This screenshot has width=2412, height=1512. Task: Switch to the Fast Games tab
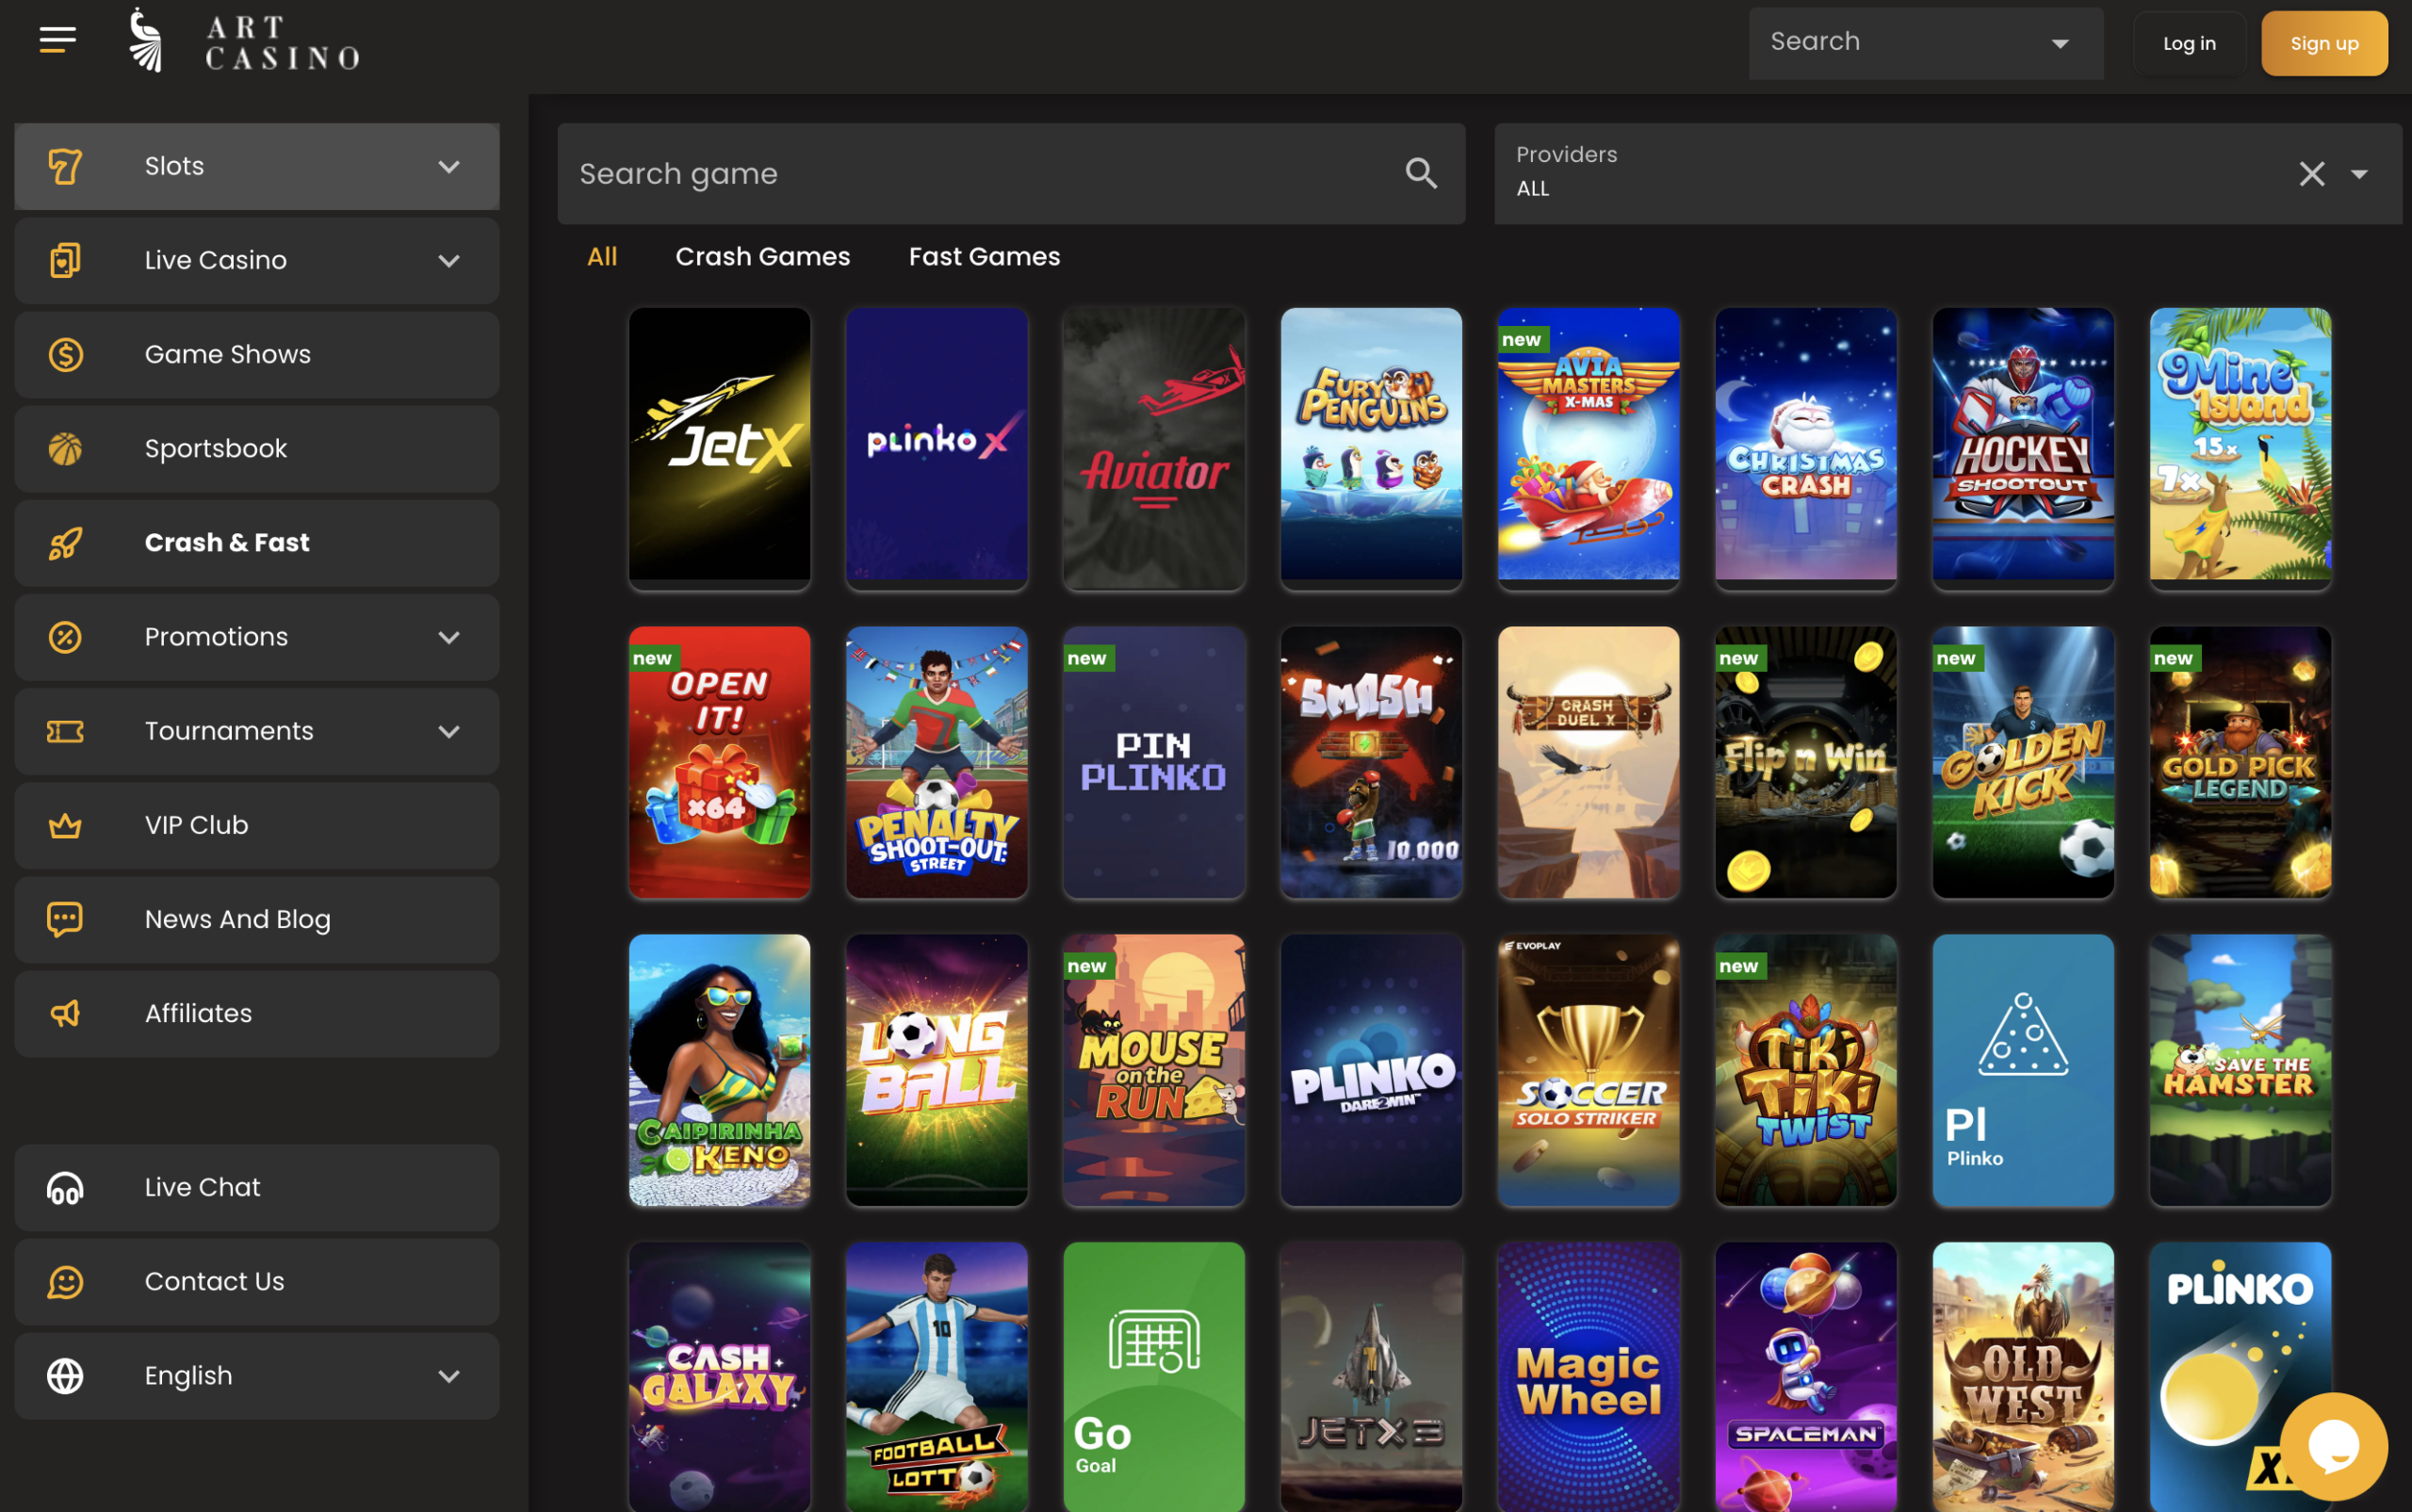pyautogui.click(x=983, y=257)
